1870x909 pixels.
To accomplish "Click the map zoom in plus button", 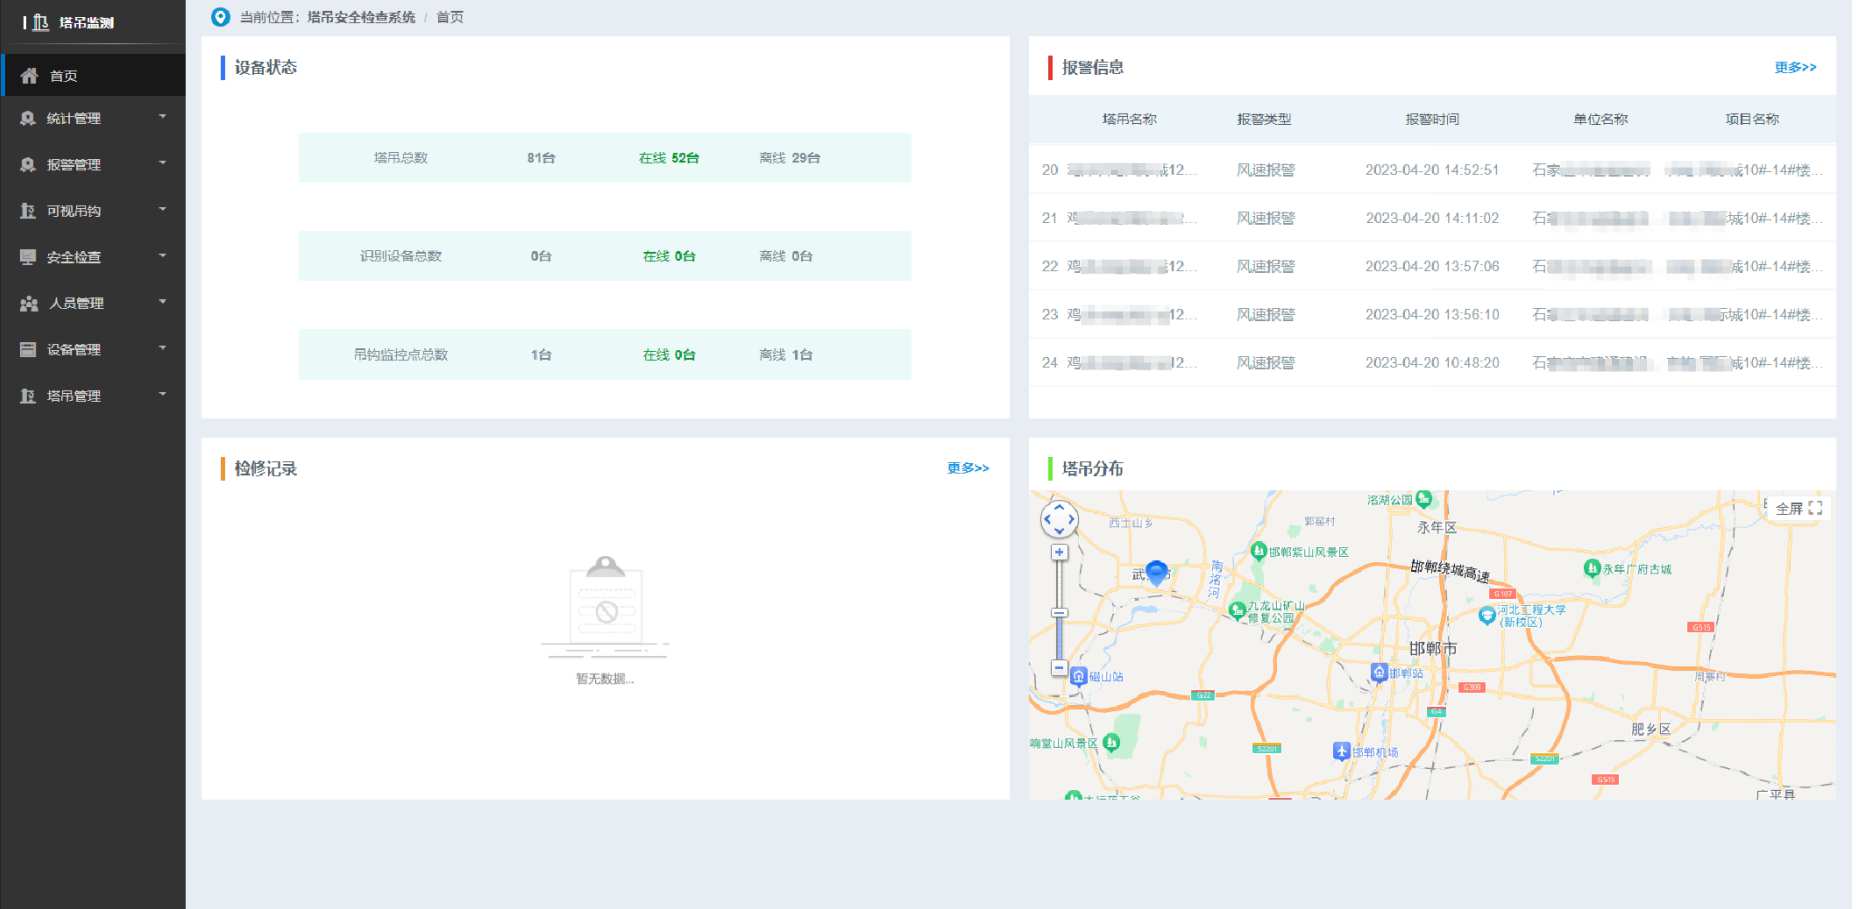I will click(x=1059, y=552).
